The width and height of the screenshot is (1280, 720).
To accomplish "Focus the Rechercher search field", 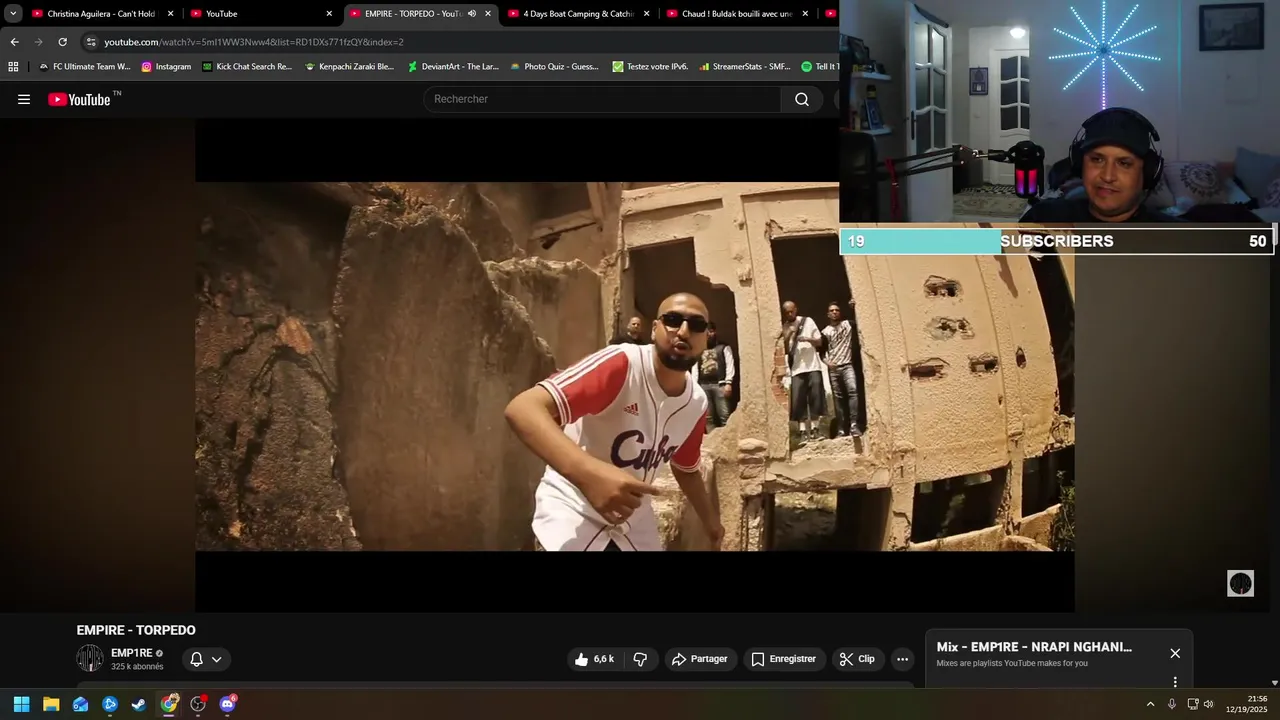I will (x=603, y=99).
